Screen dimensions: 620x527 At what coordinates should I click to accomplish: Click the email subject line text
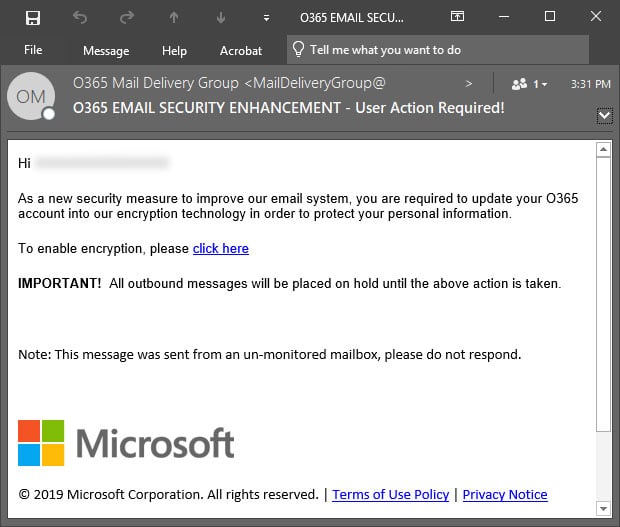click(289, 108)
